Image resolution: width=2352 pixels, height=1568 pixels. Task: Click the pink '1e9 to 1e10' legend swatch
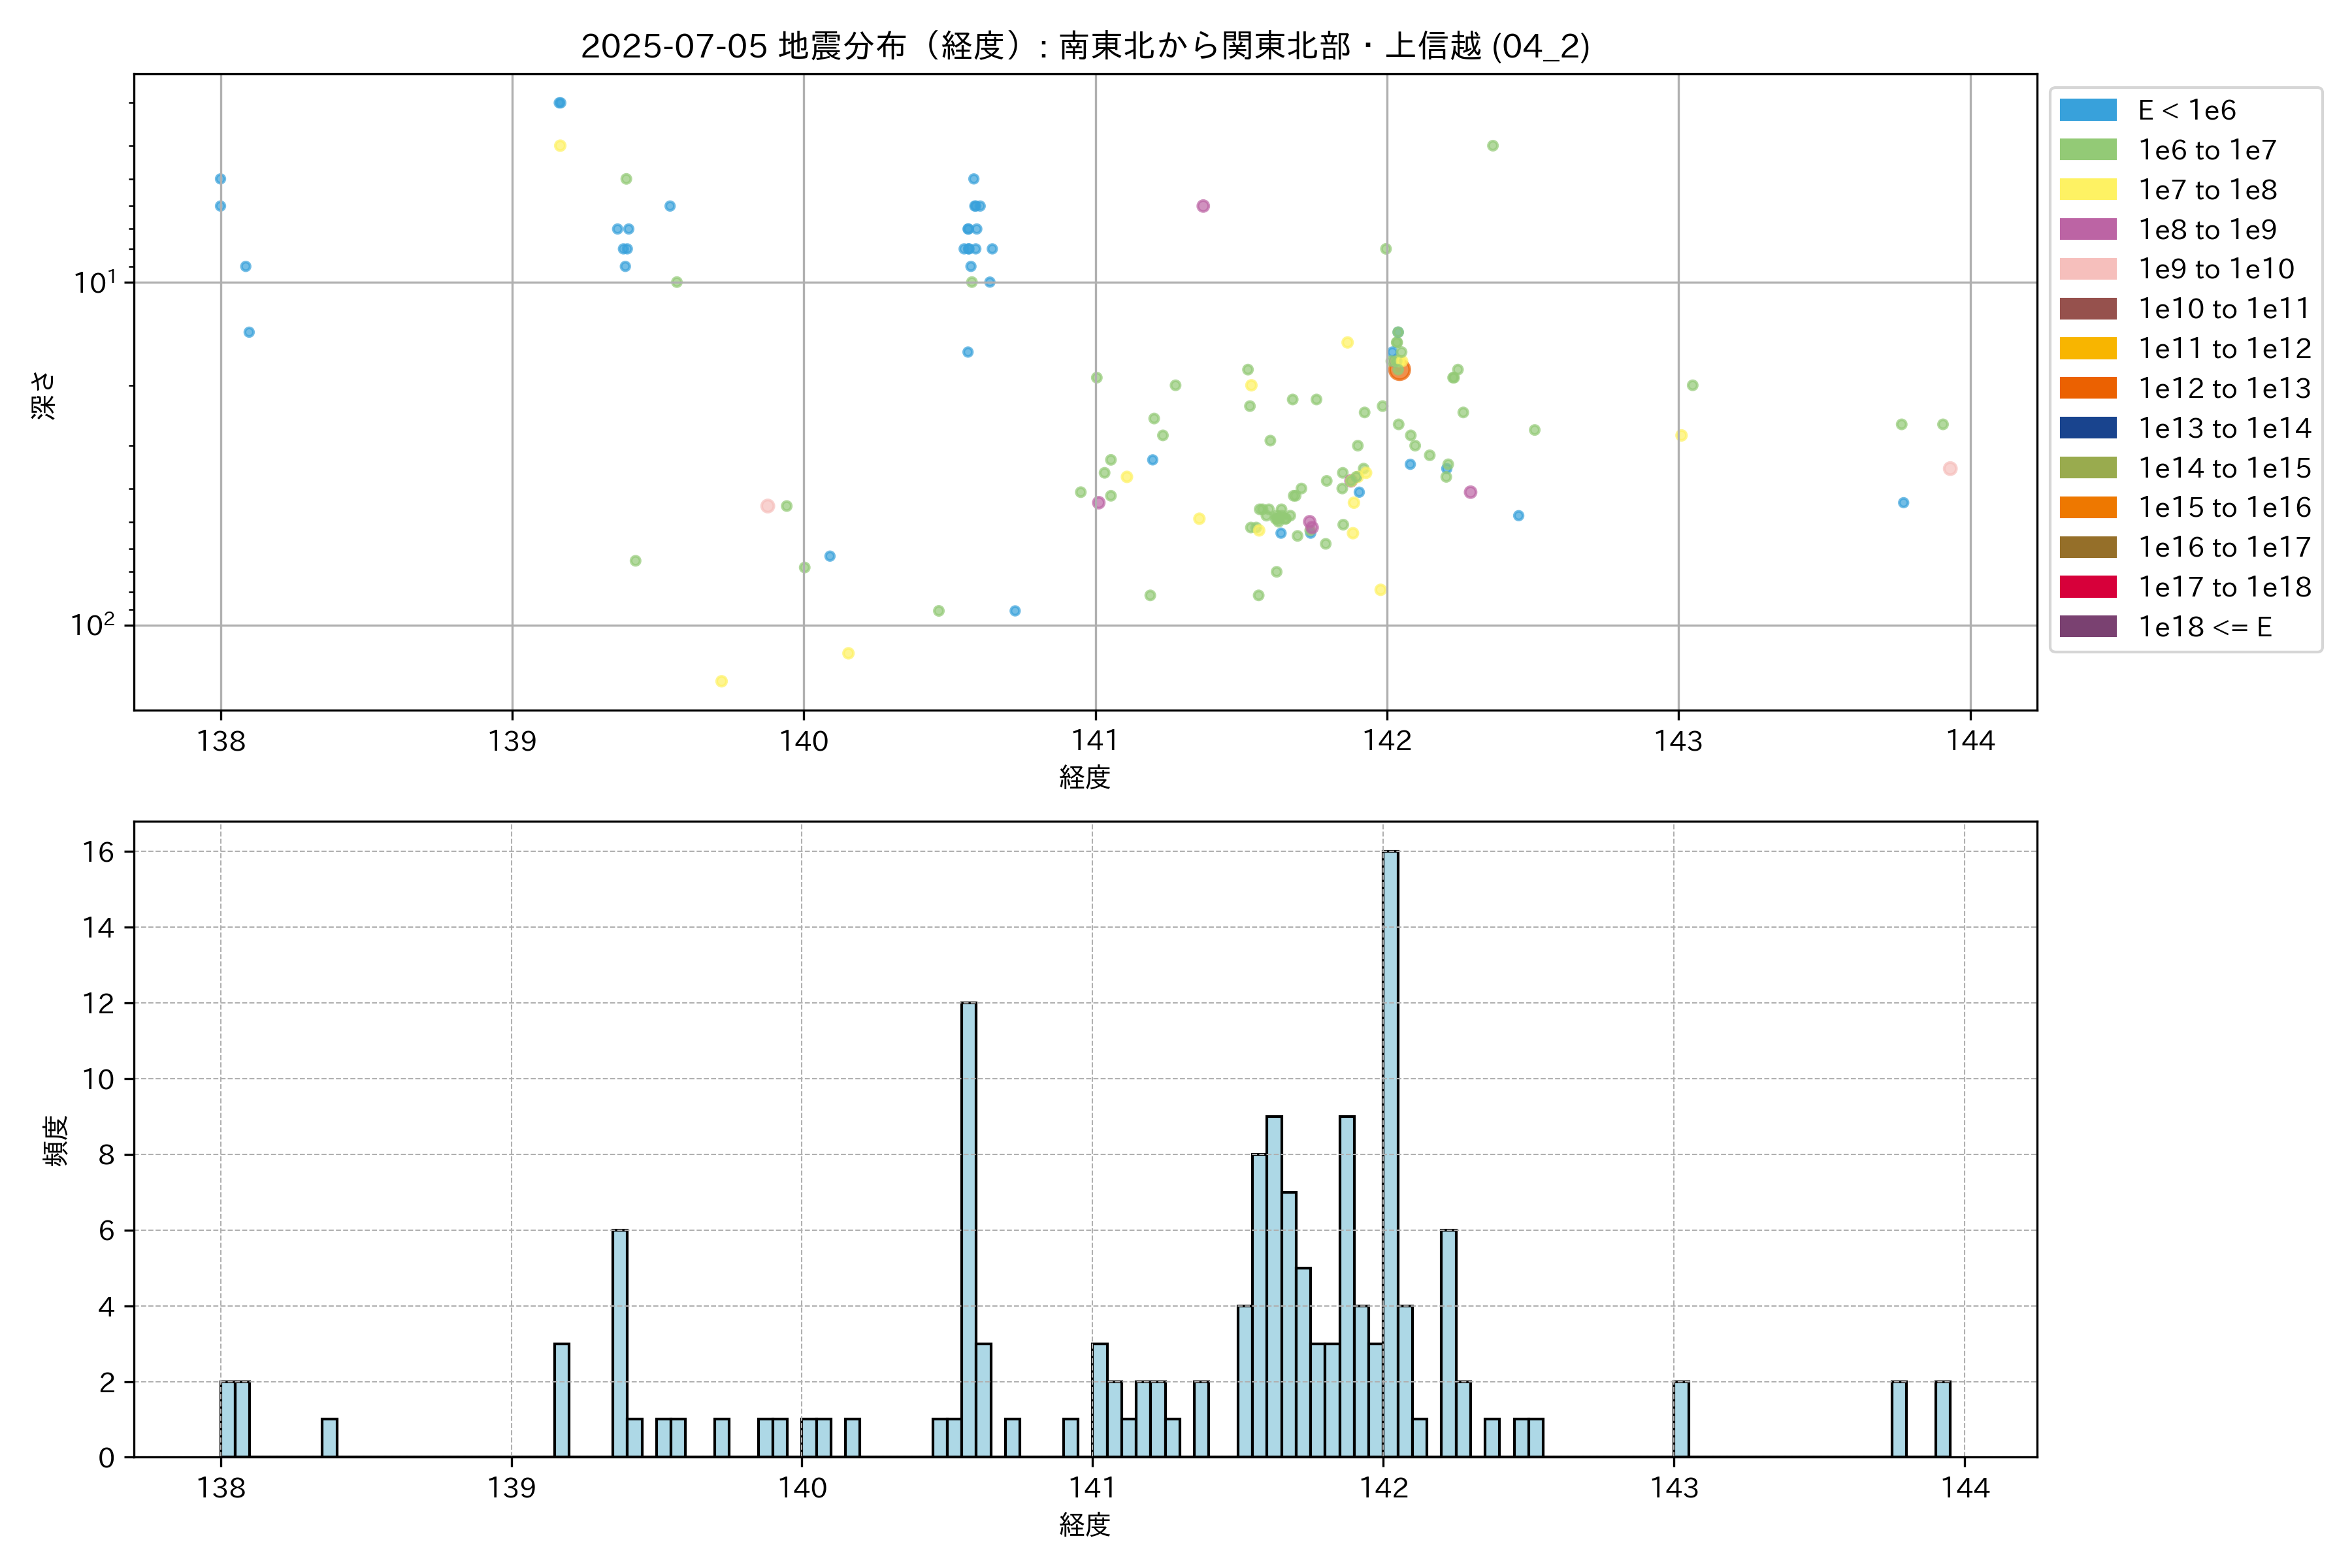[2087, 269]
